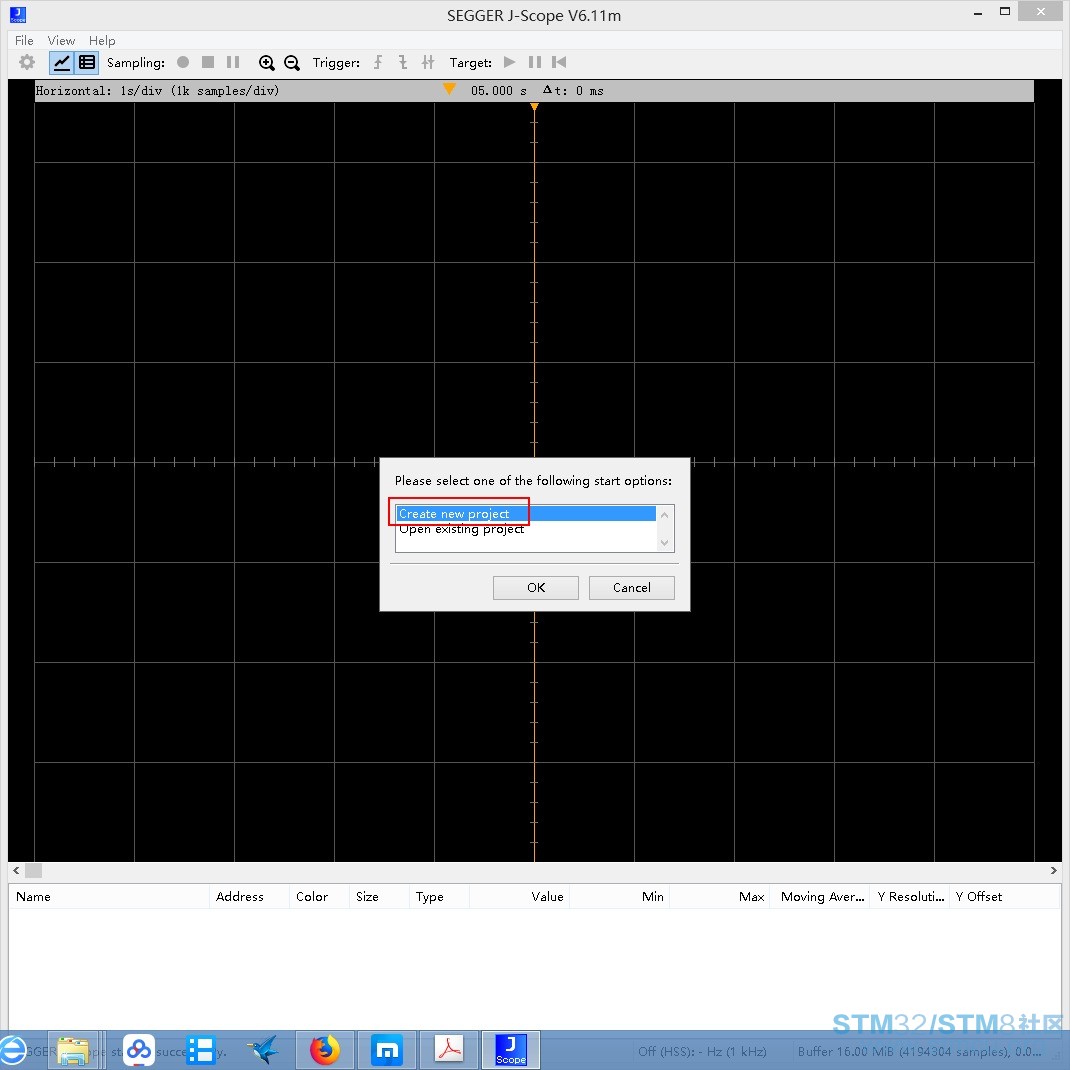
Task: Click horizontal scrollbar right arrow
Action: (x=1053, y=870)
